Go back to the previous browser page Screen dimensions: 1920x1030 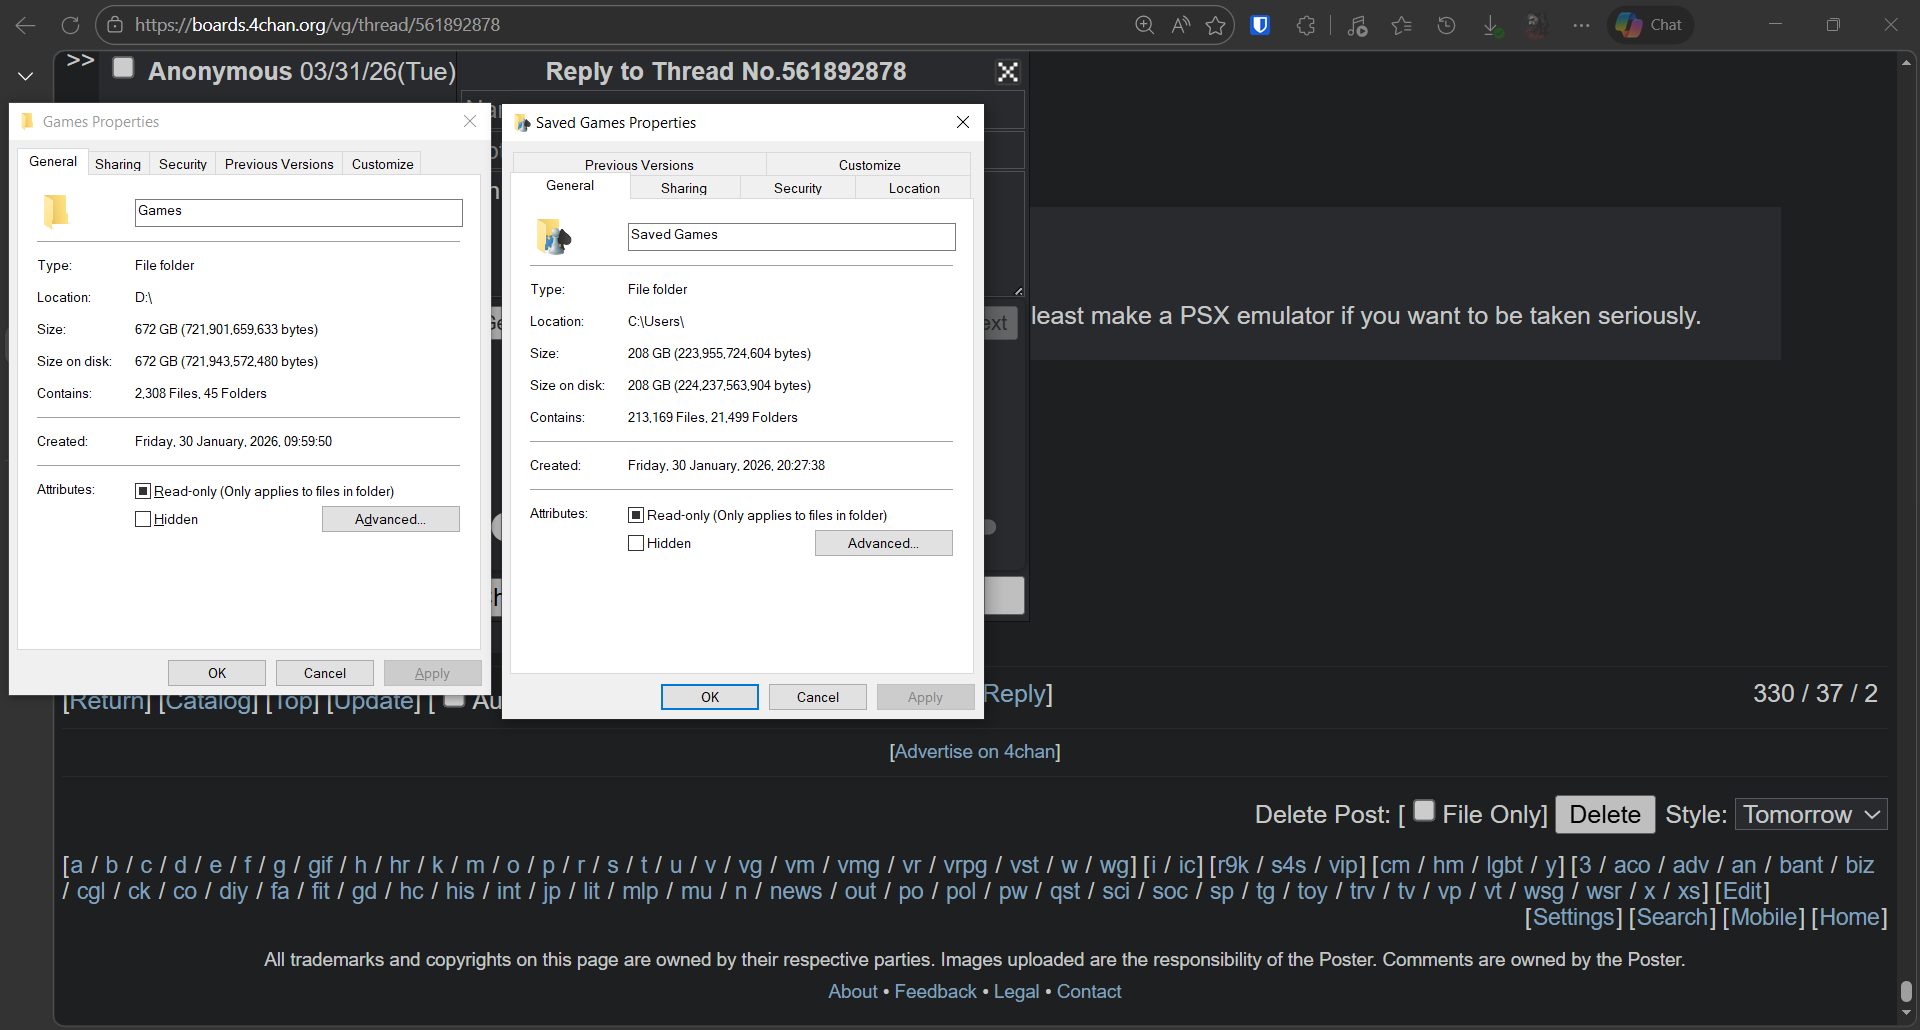(x=26, y=25)
